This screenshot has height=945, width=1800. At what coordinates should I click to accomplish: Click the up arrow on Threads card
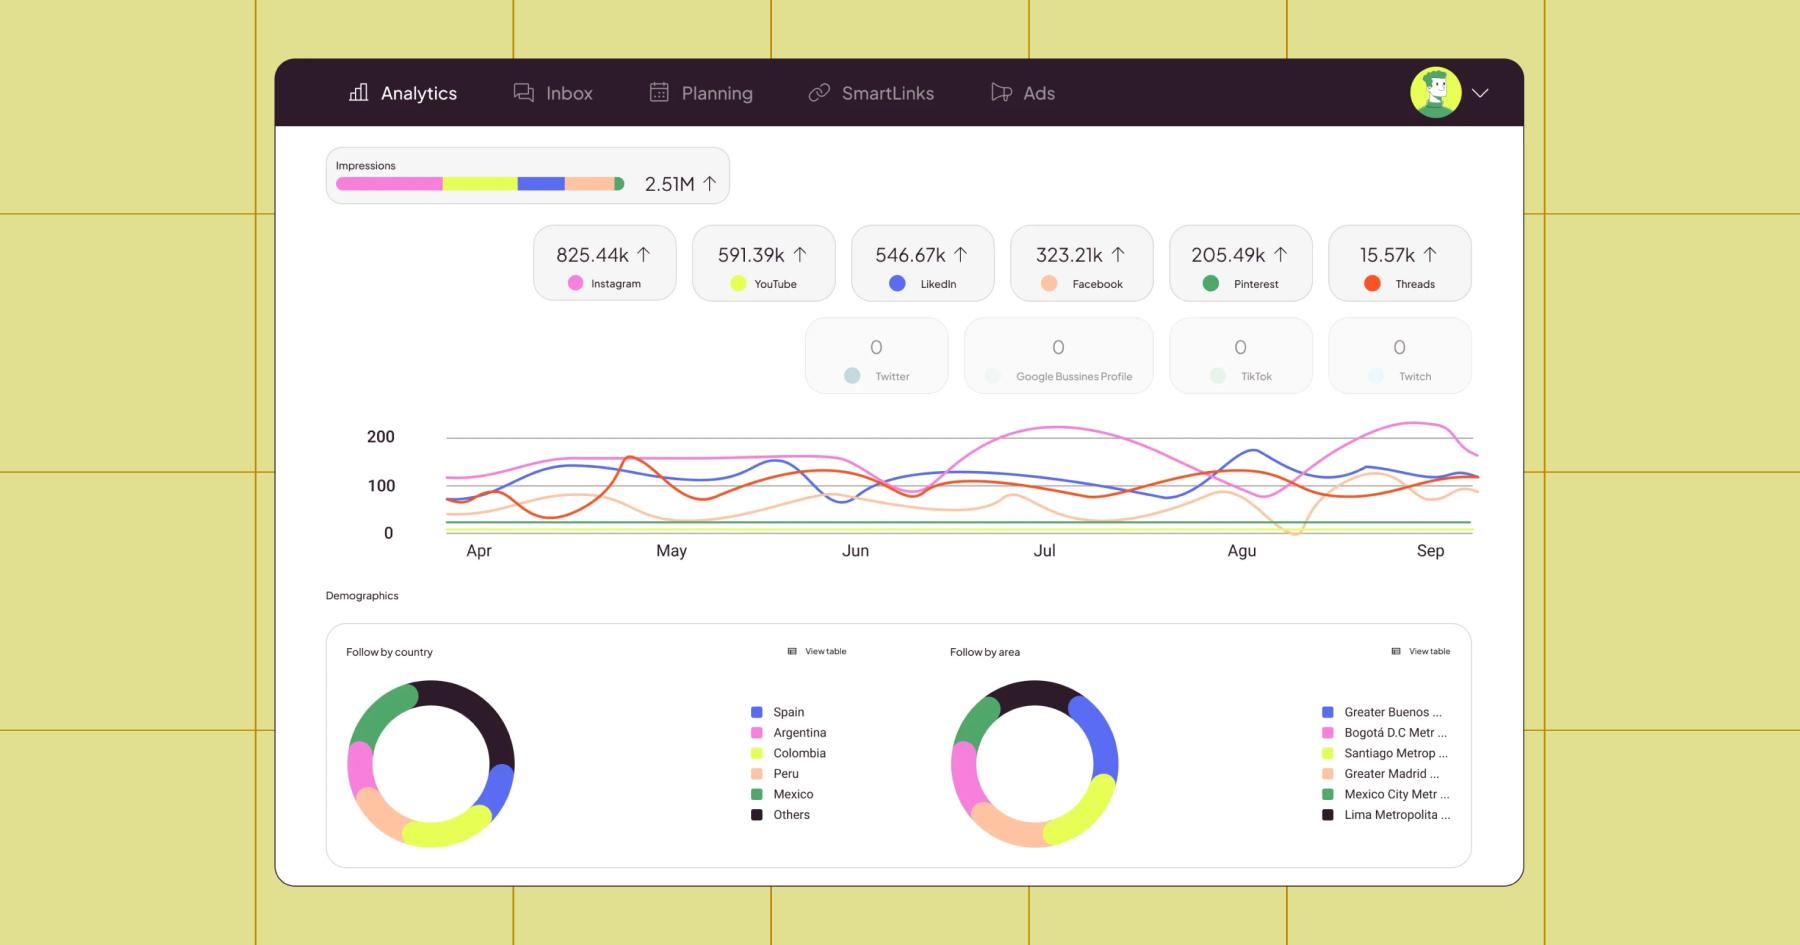click(1430, 254)
